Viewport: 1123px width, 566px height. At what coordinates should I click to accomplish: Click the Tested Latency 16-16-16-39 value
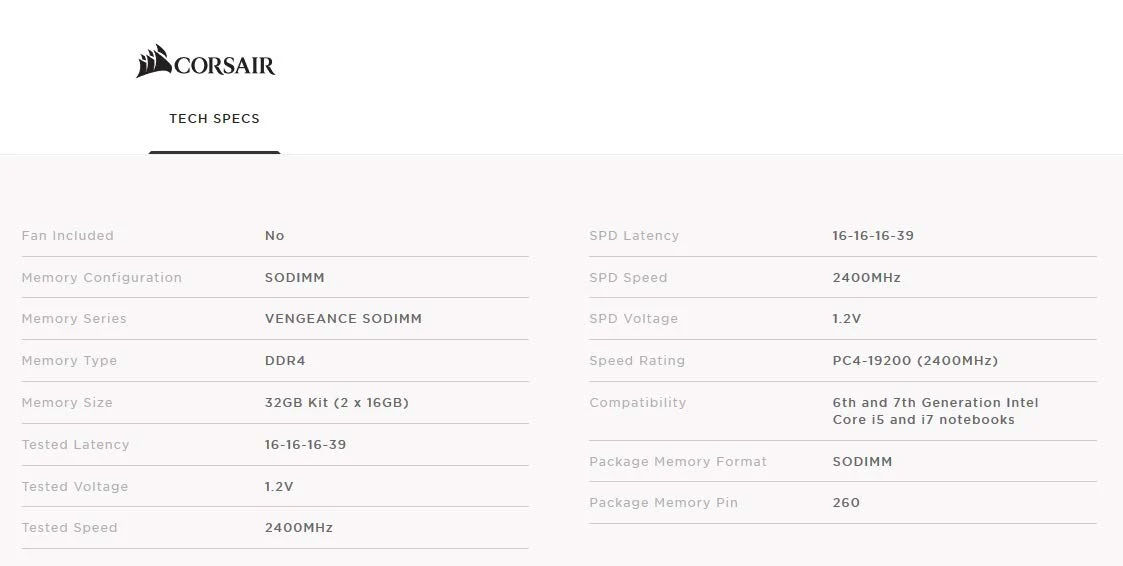[305, 445]
